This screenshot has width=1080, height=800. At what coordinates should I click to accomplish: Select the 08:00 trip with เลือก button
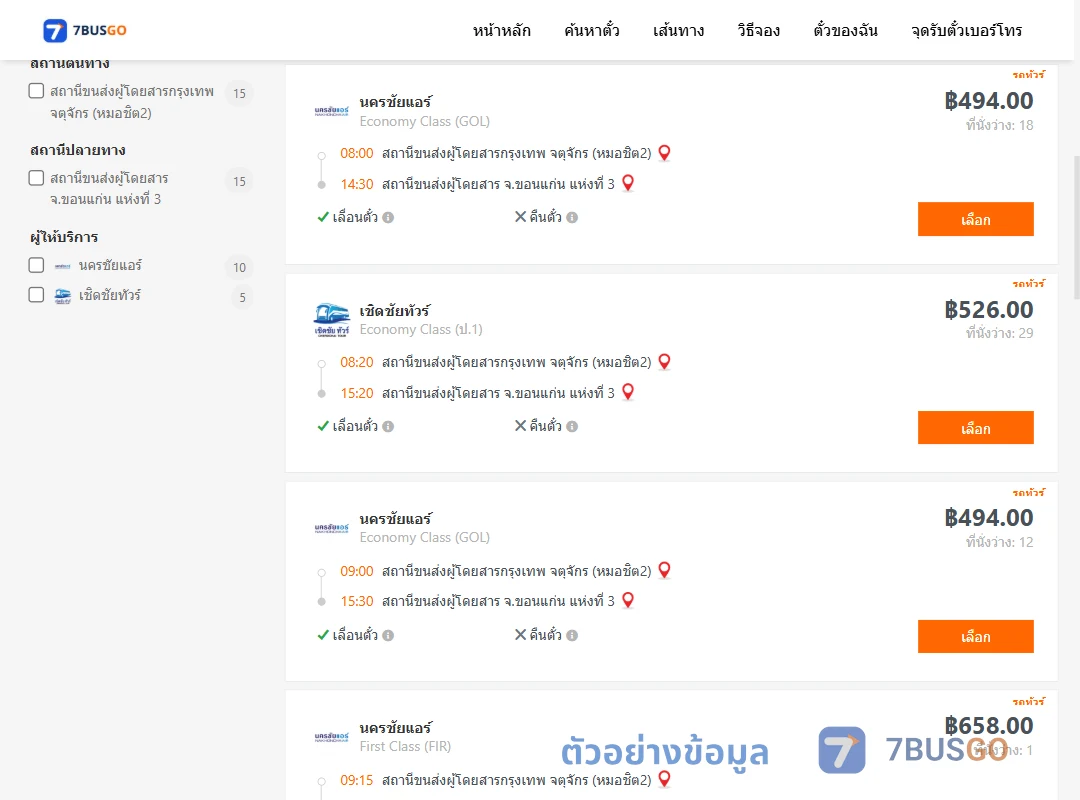point(975,219)
